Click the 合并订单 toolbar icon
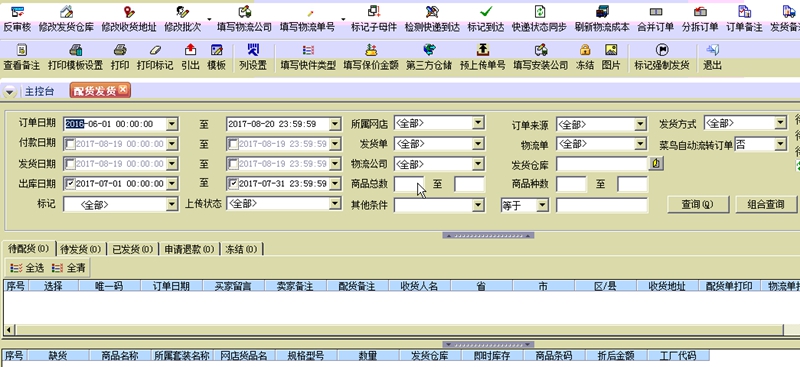Screen dimensions: 800x367 656,11
